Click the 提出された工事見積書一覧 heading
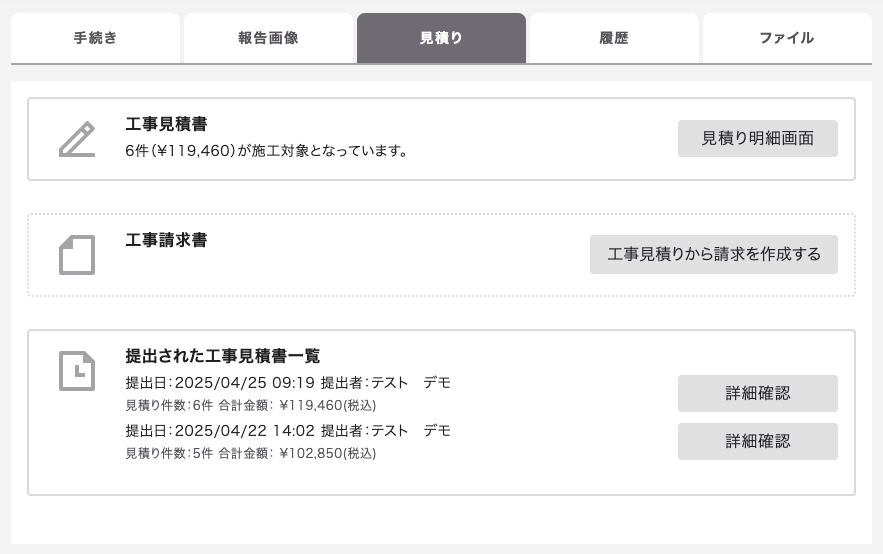Viewport: 883px width, 554px height. click(223, 356)
